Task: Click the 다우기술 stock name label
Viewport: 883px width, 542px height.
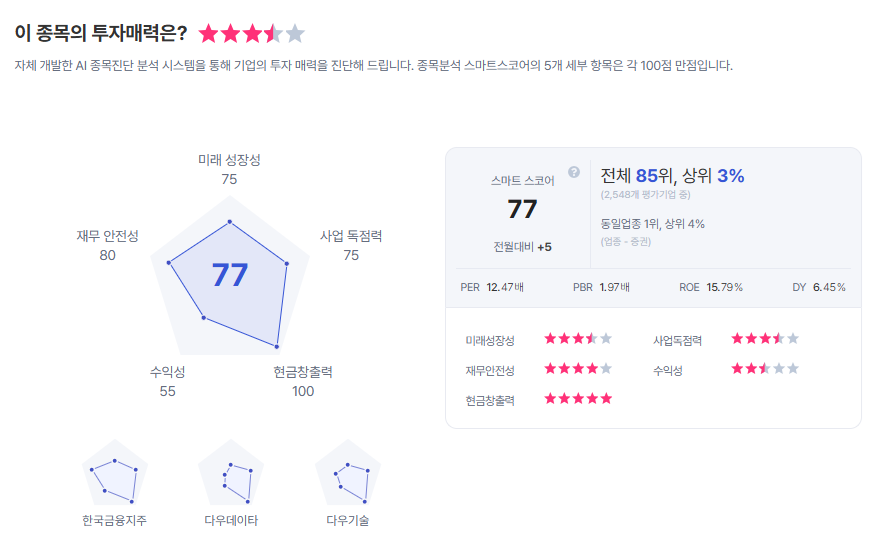Action: click(x=348, y=521)
